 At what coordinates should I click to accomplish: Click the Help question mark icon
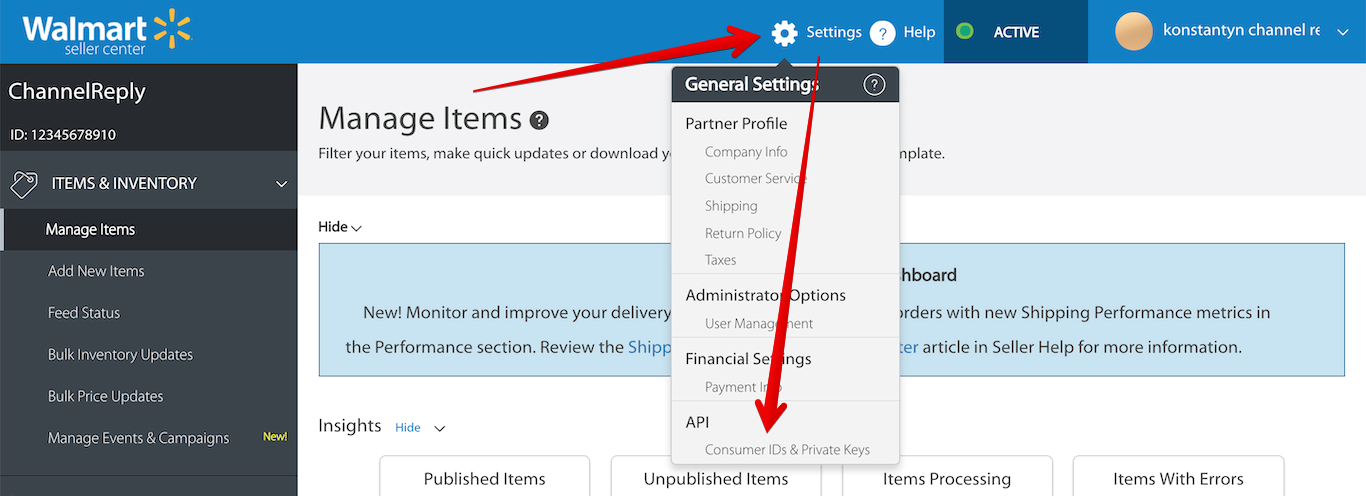tap(882, 33)
